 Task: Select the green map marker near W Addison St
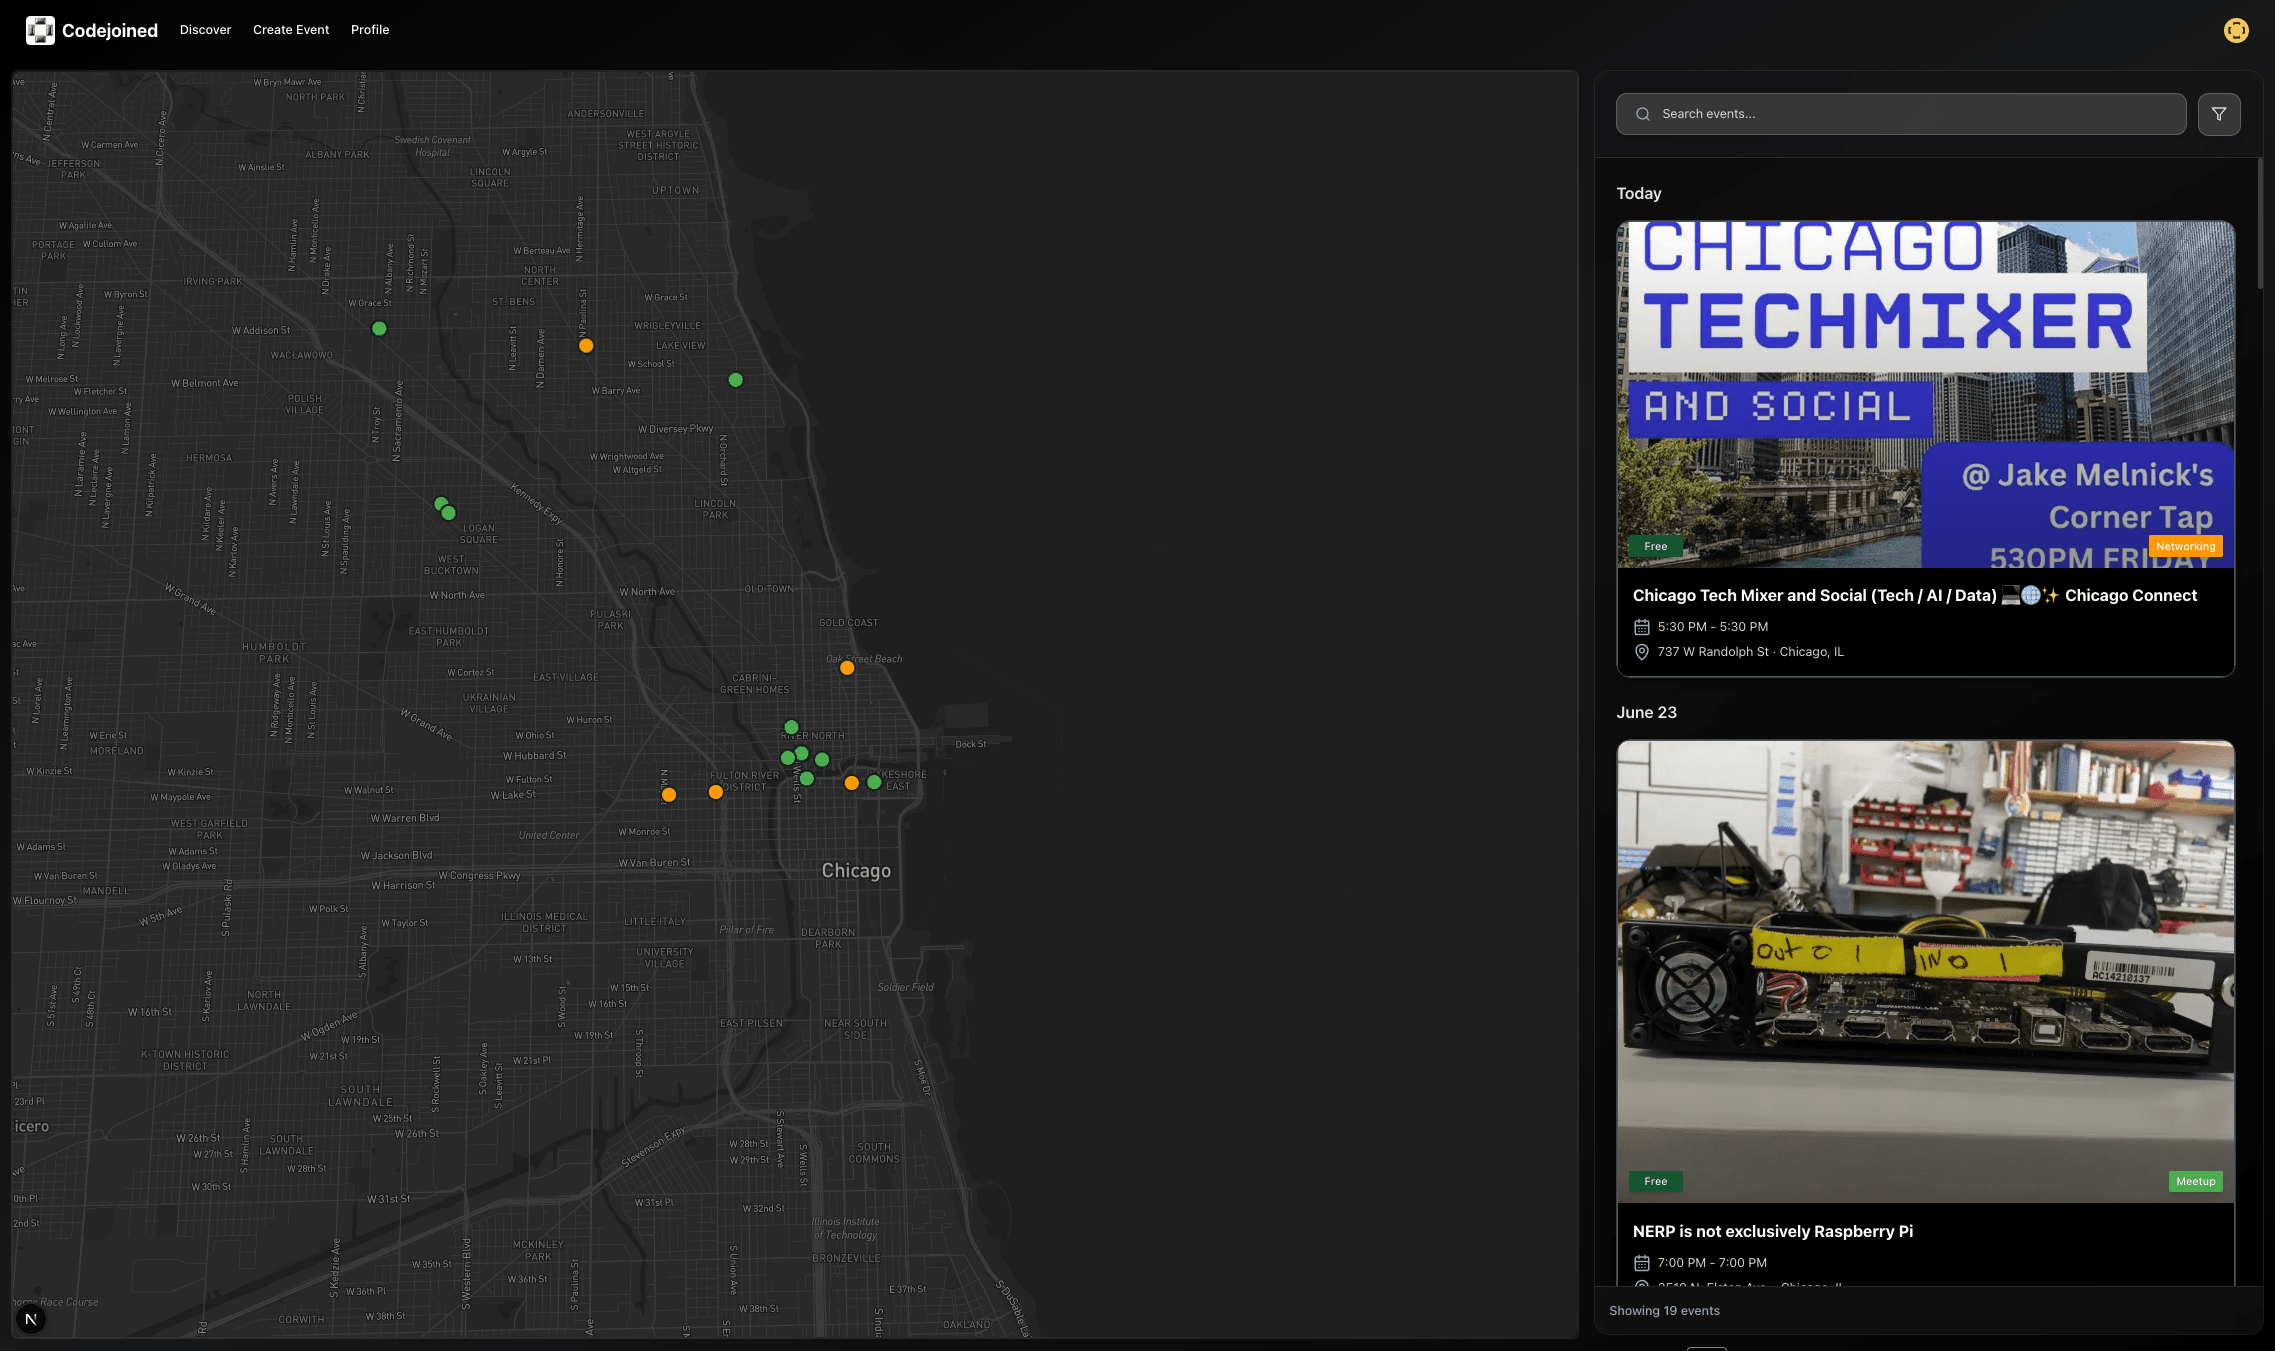(379, 329)
